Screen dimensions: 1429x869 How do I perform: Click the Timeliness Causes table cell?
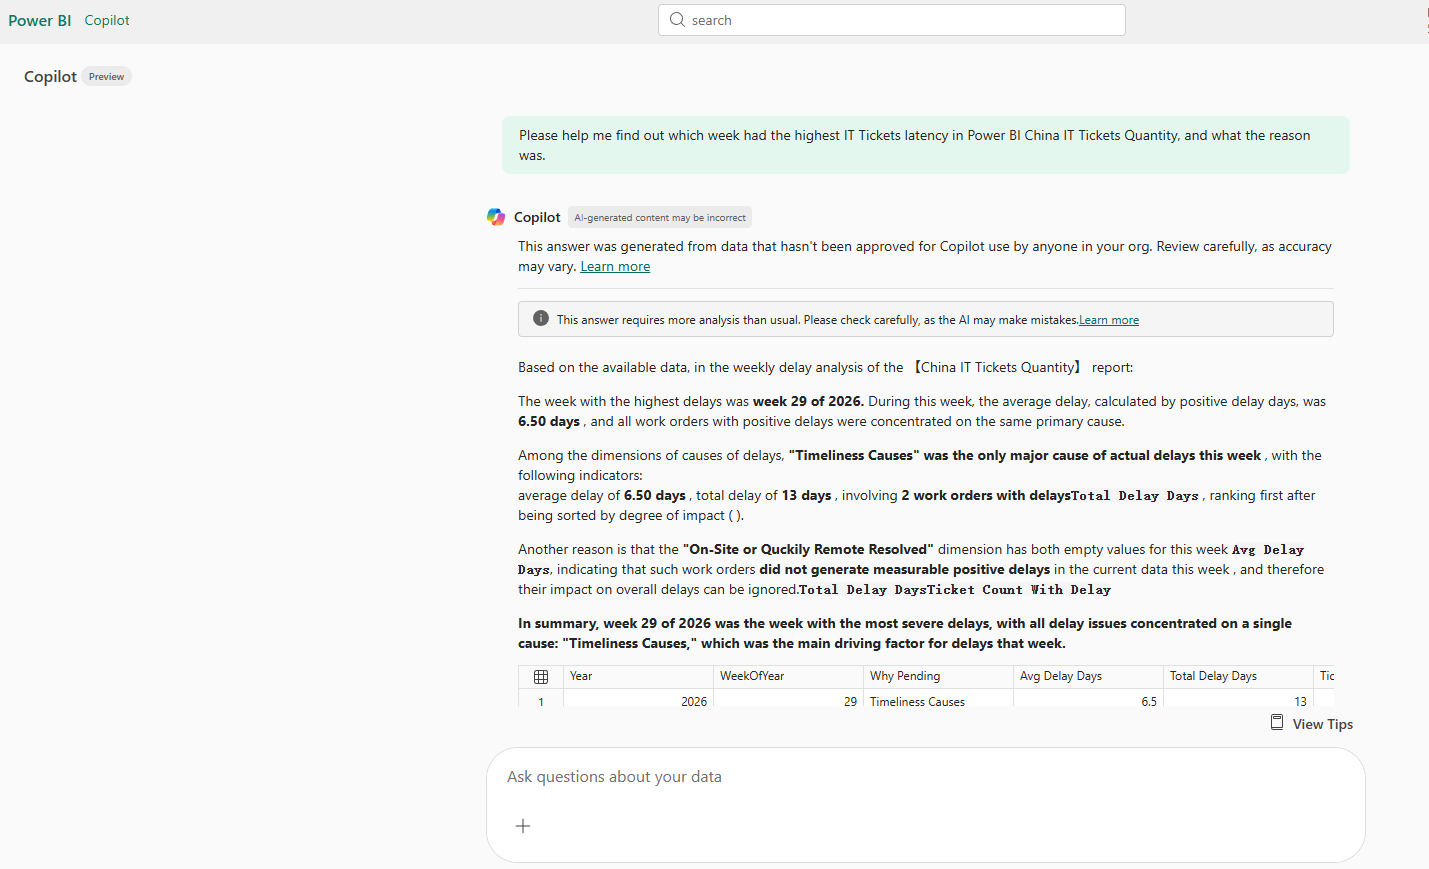point(938,700)
